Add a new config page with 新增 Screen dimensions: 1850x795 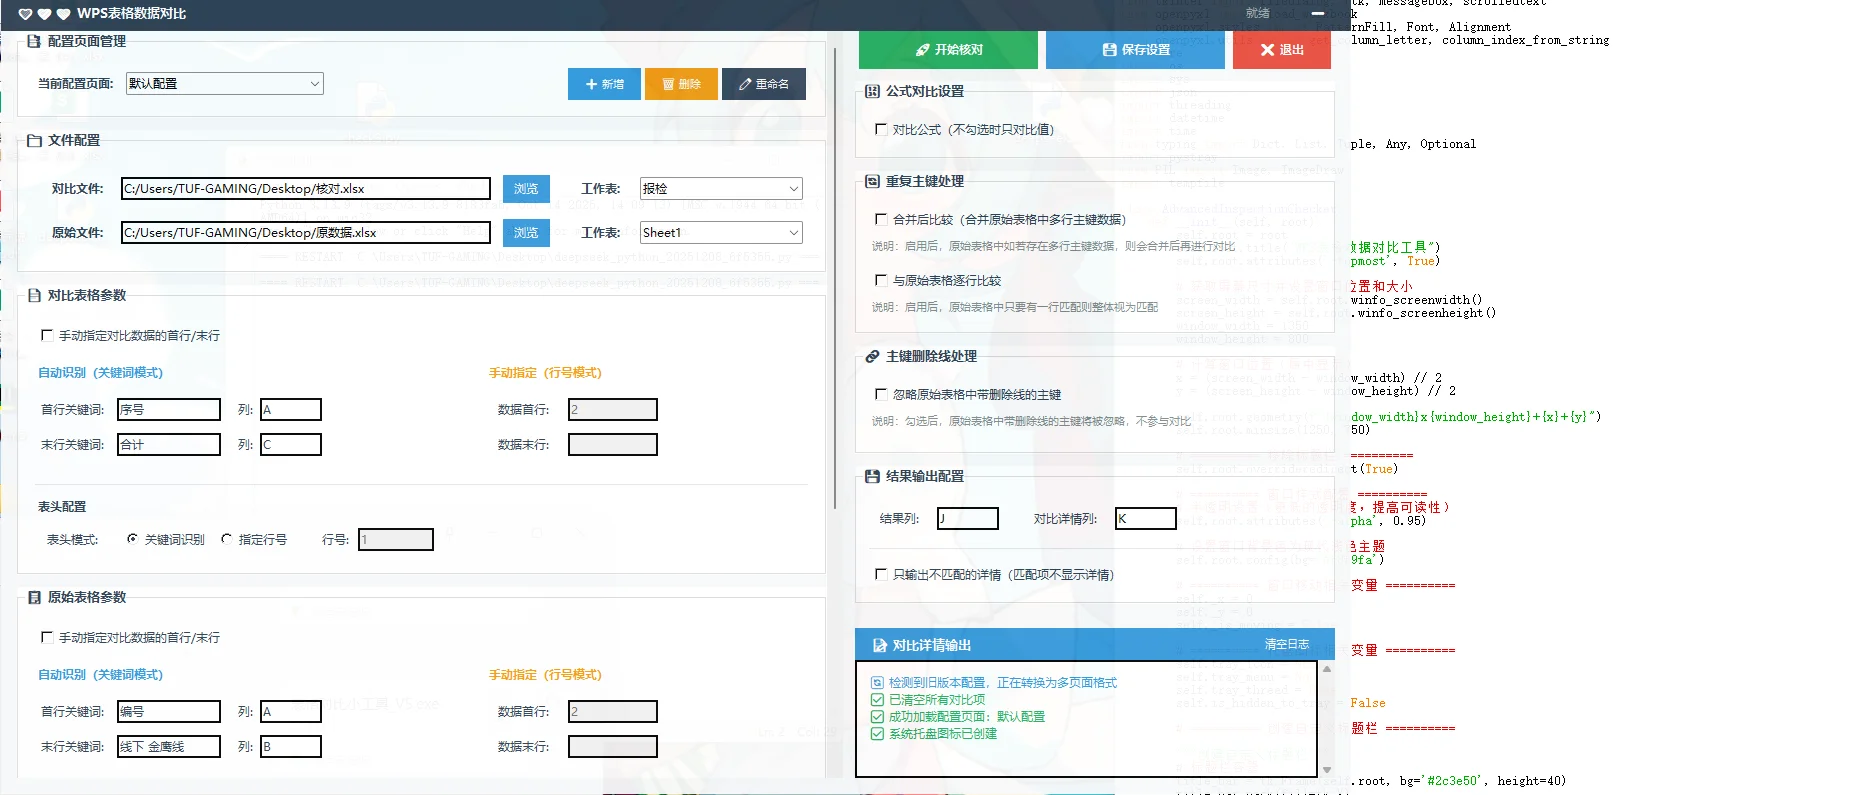click(x=604, y=84)
